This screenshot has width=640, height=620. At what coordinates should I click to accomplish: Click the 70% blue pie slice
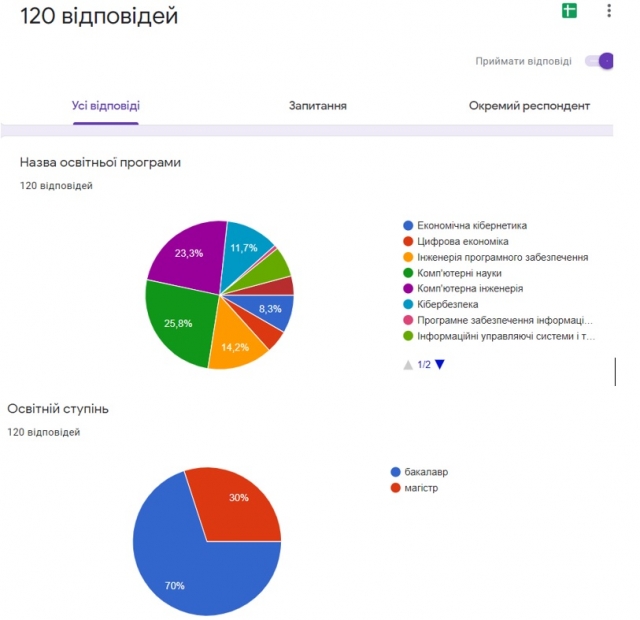[x=184, y=571]
